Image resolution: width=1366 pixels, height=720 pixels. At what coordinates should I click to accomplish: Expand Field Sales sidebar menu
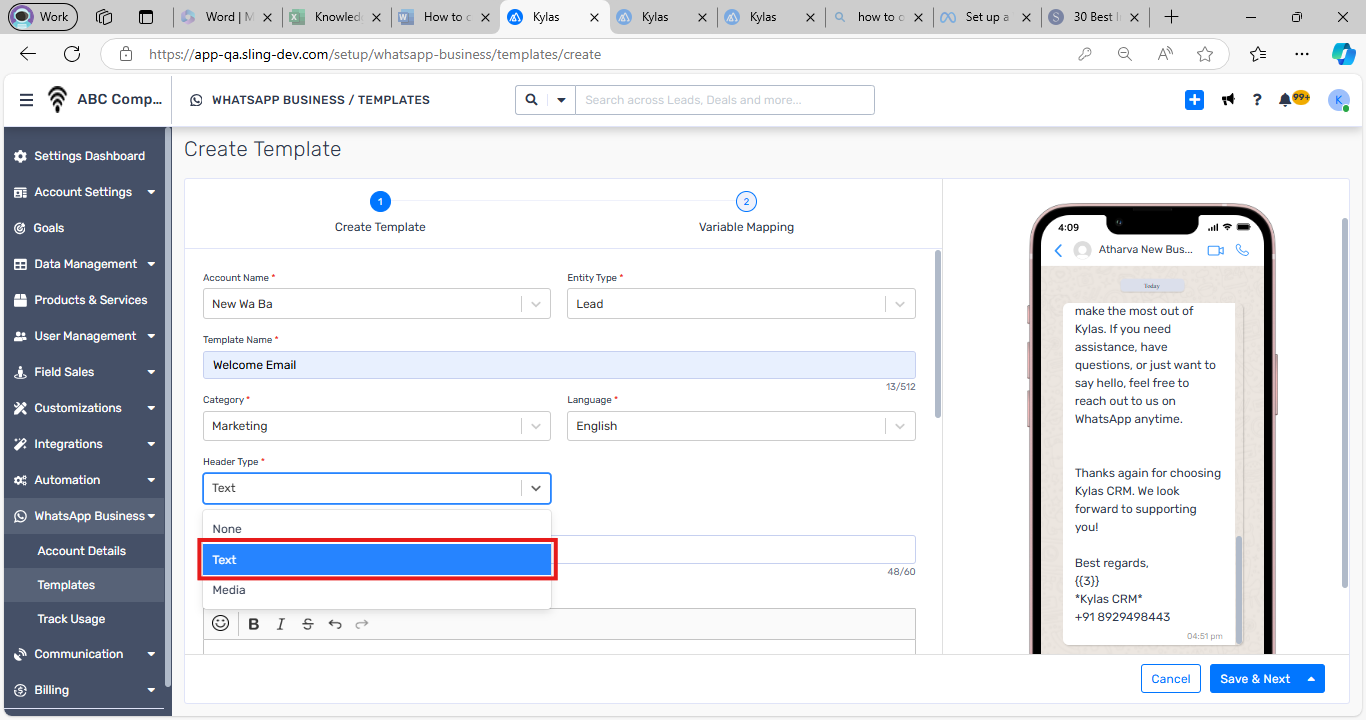[151, 372]
